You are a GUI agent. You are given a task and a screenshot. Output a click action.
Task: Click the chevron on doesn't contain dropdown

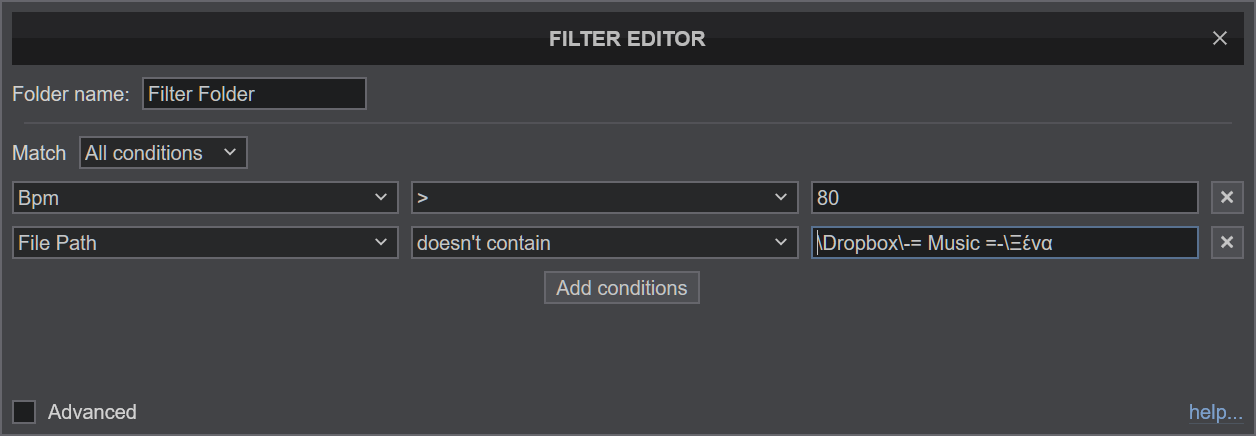(x=781, y=242)
